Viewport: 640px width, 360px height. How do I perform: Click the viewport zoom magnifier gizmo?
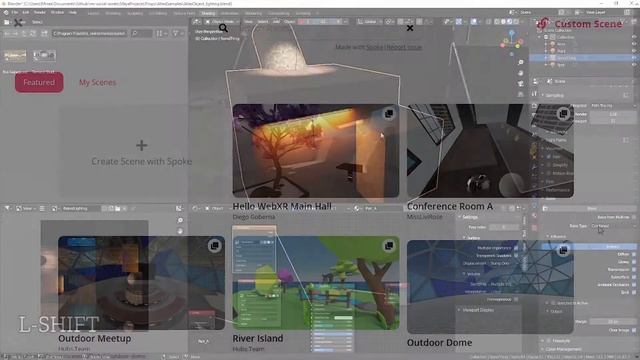521,62
